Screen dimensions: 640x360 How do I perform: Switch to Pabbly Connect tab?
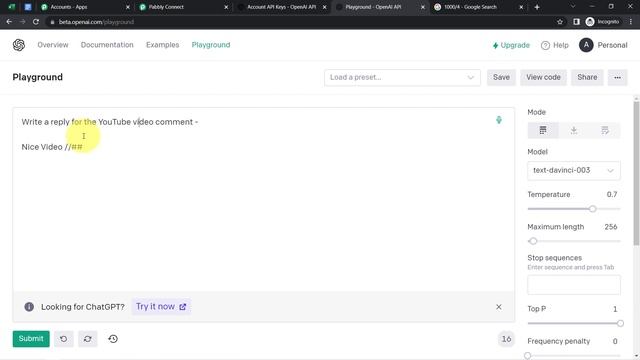(182, 7)
